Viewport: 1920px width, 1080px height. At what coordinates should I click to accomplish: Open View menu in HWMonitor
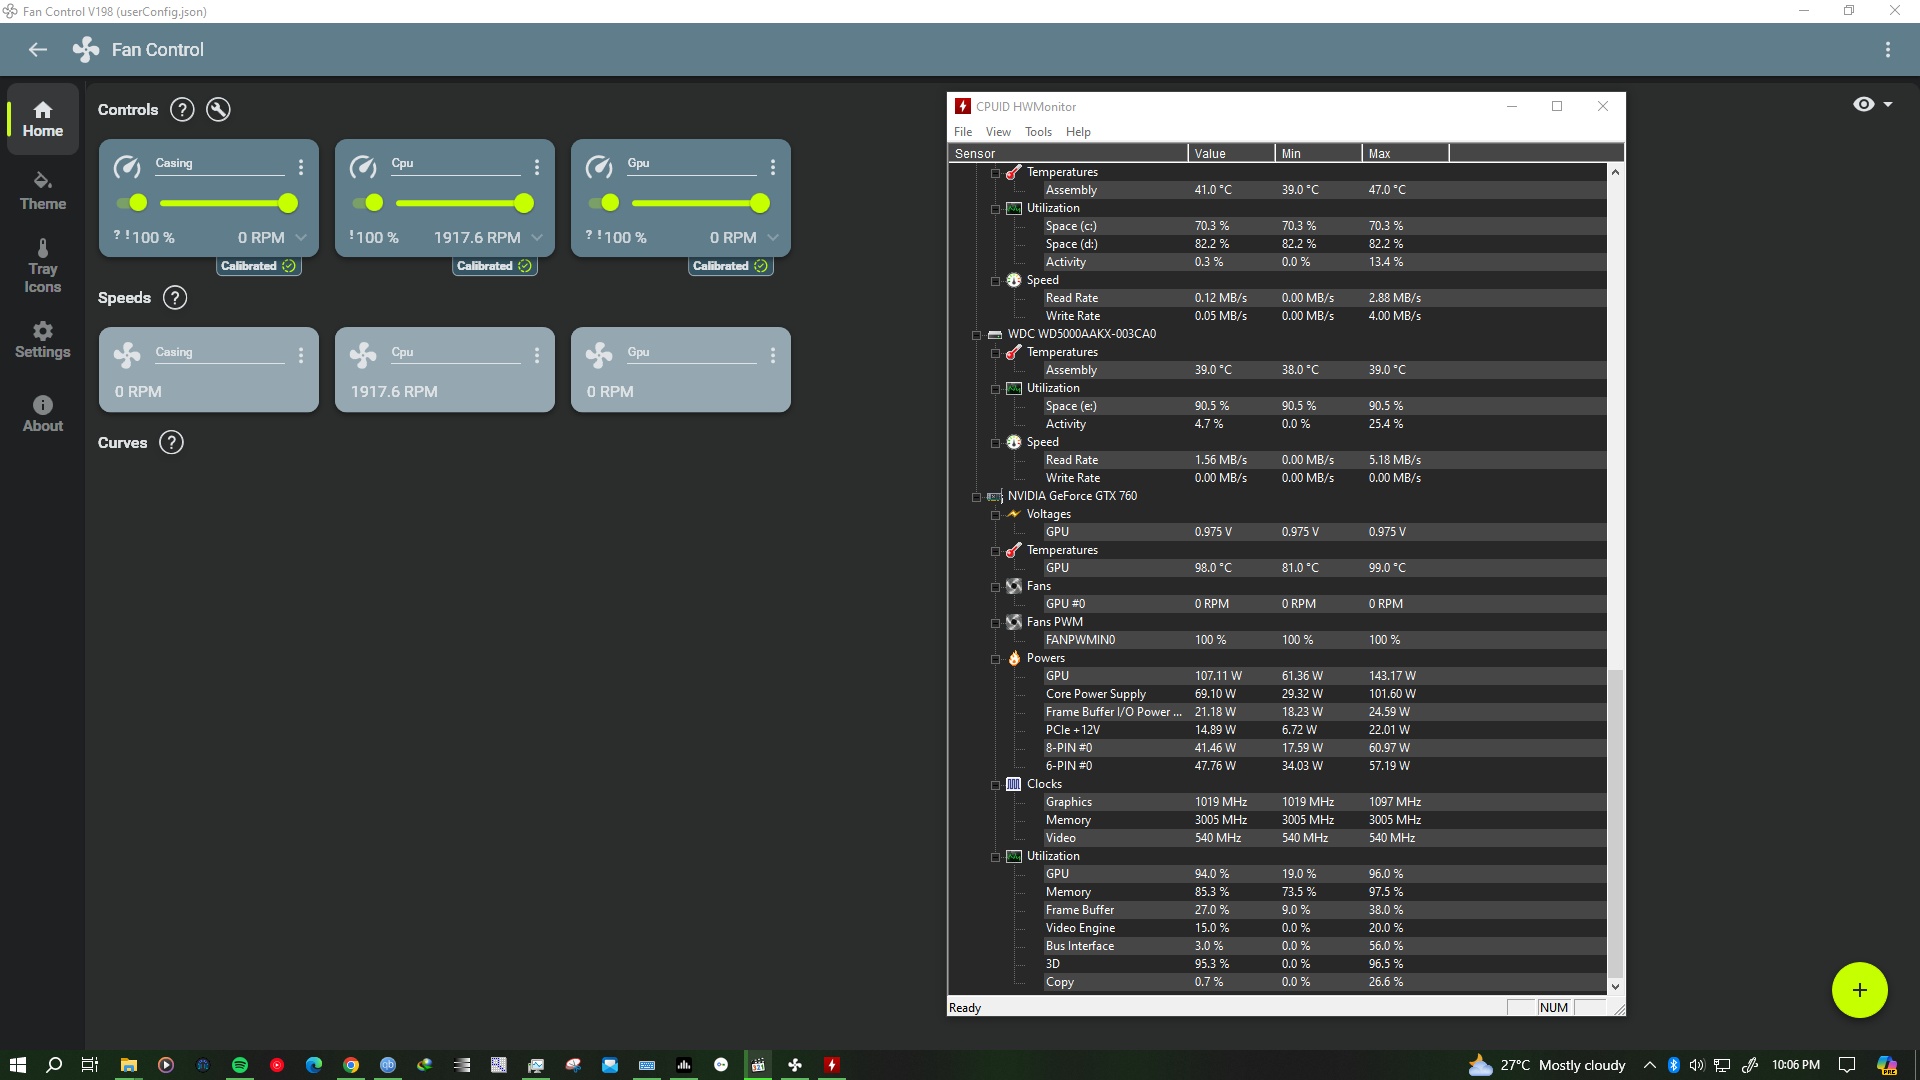(998, 132)
